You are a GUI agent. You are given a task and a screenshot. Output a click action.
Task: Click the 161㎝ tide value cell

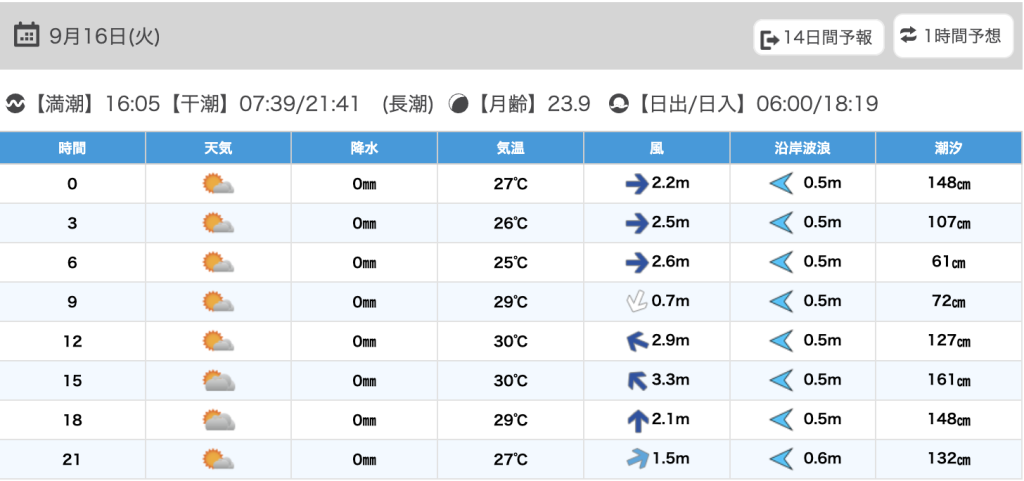[949, 381]
